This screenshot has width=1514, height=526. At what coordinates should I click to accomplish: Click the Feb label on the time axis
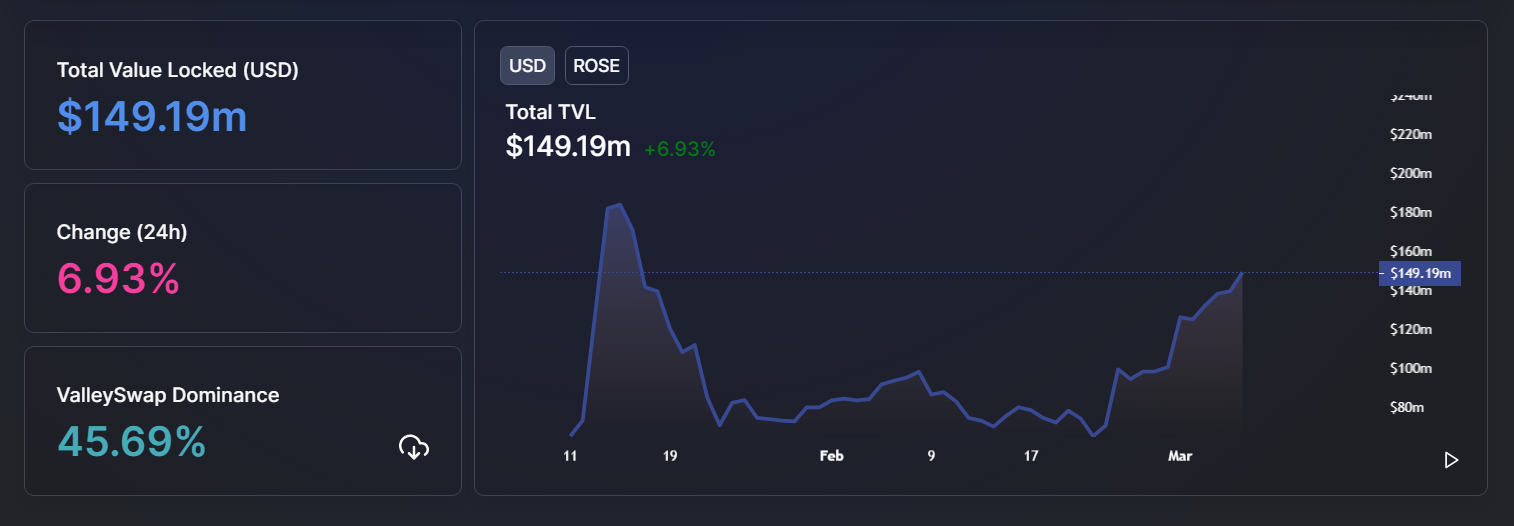[x=831, y=456]
